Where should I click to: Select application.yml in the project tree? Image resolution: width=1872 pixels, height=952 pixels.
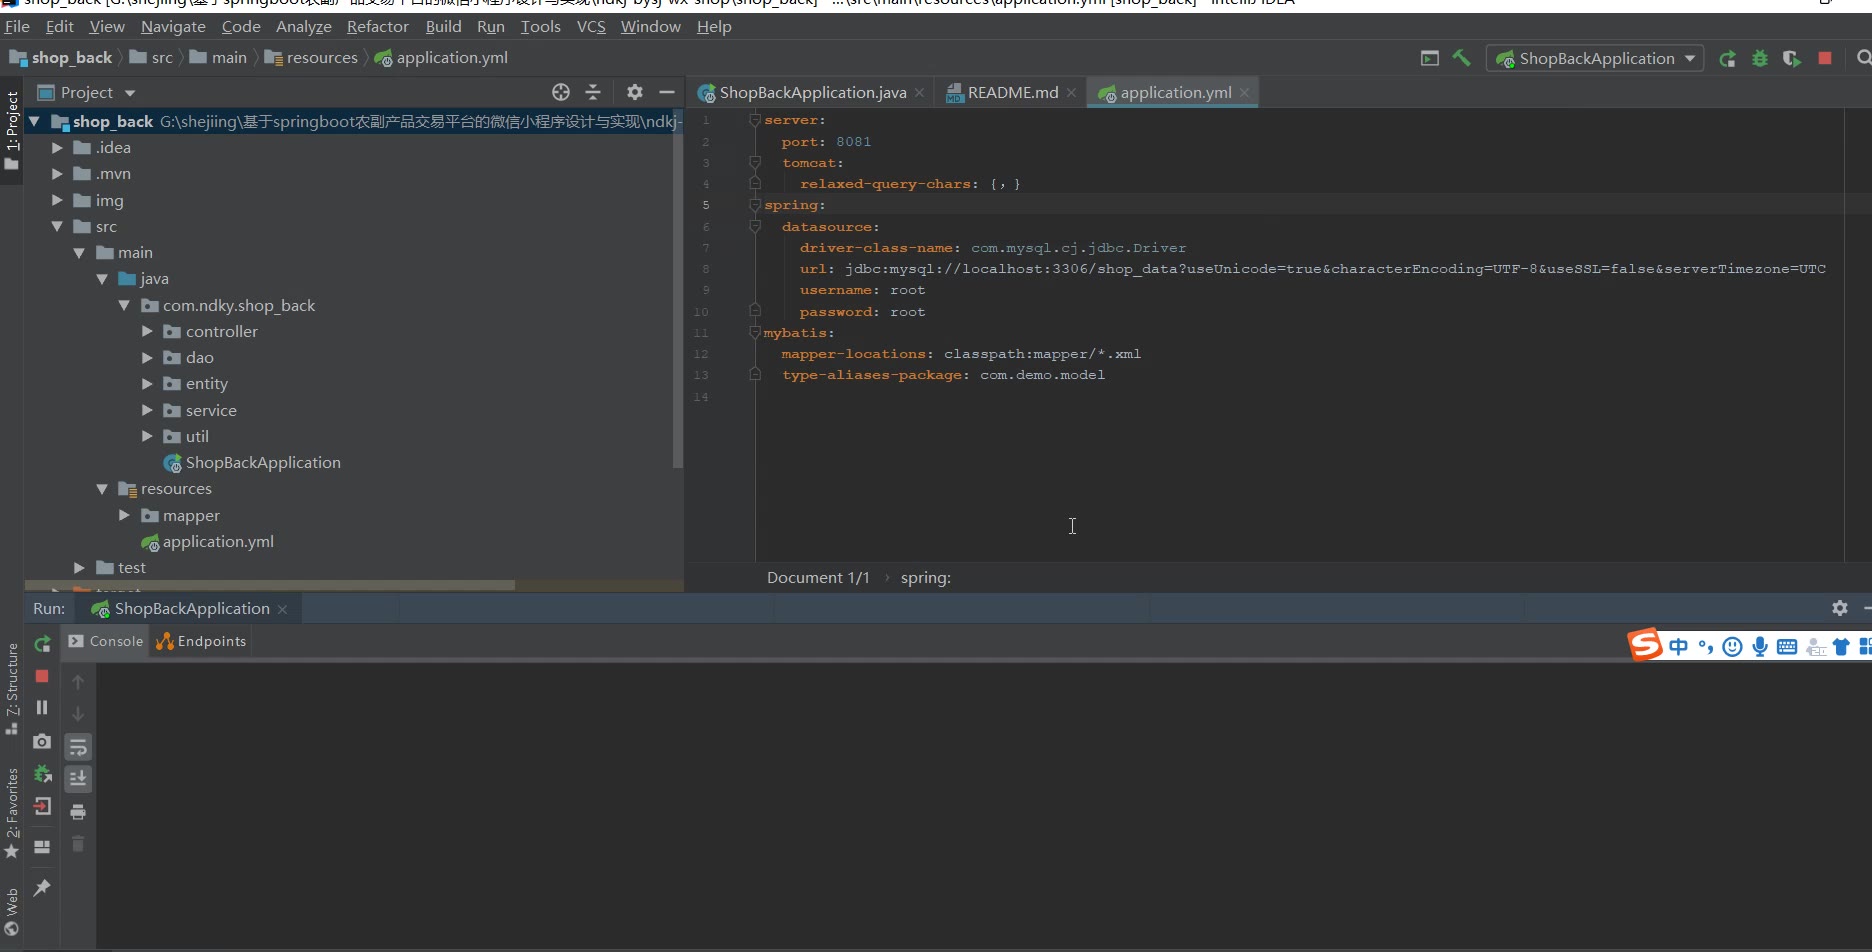pos(218,541)
